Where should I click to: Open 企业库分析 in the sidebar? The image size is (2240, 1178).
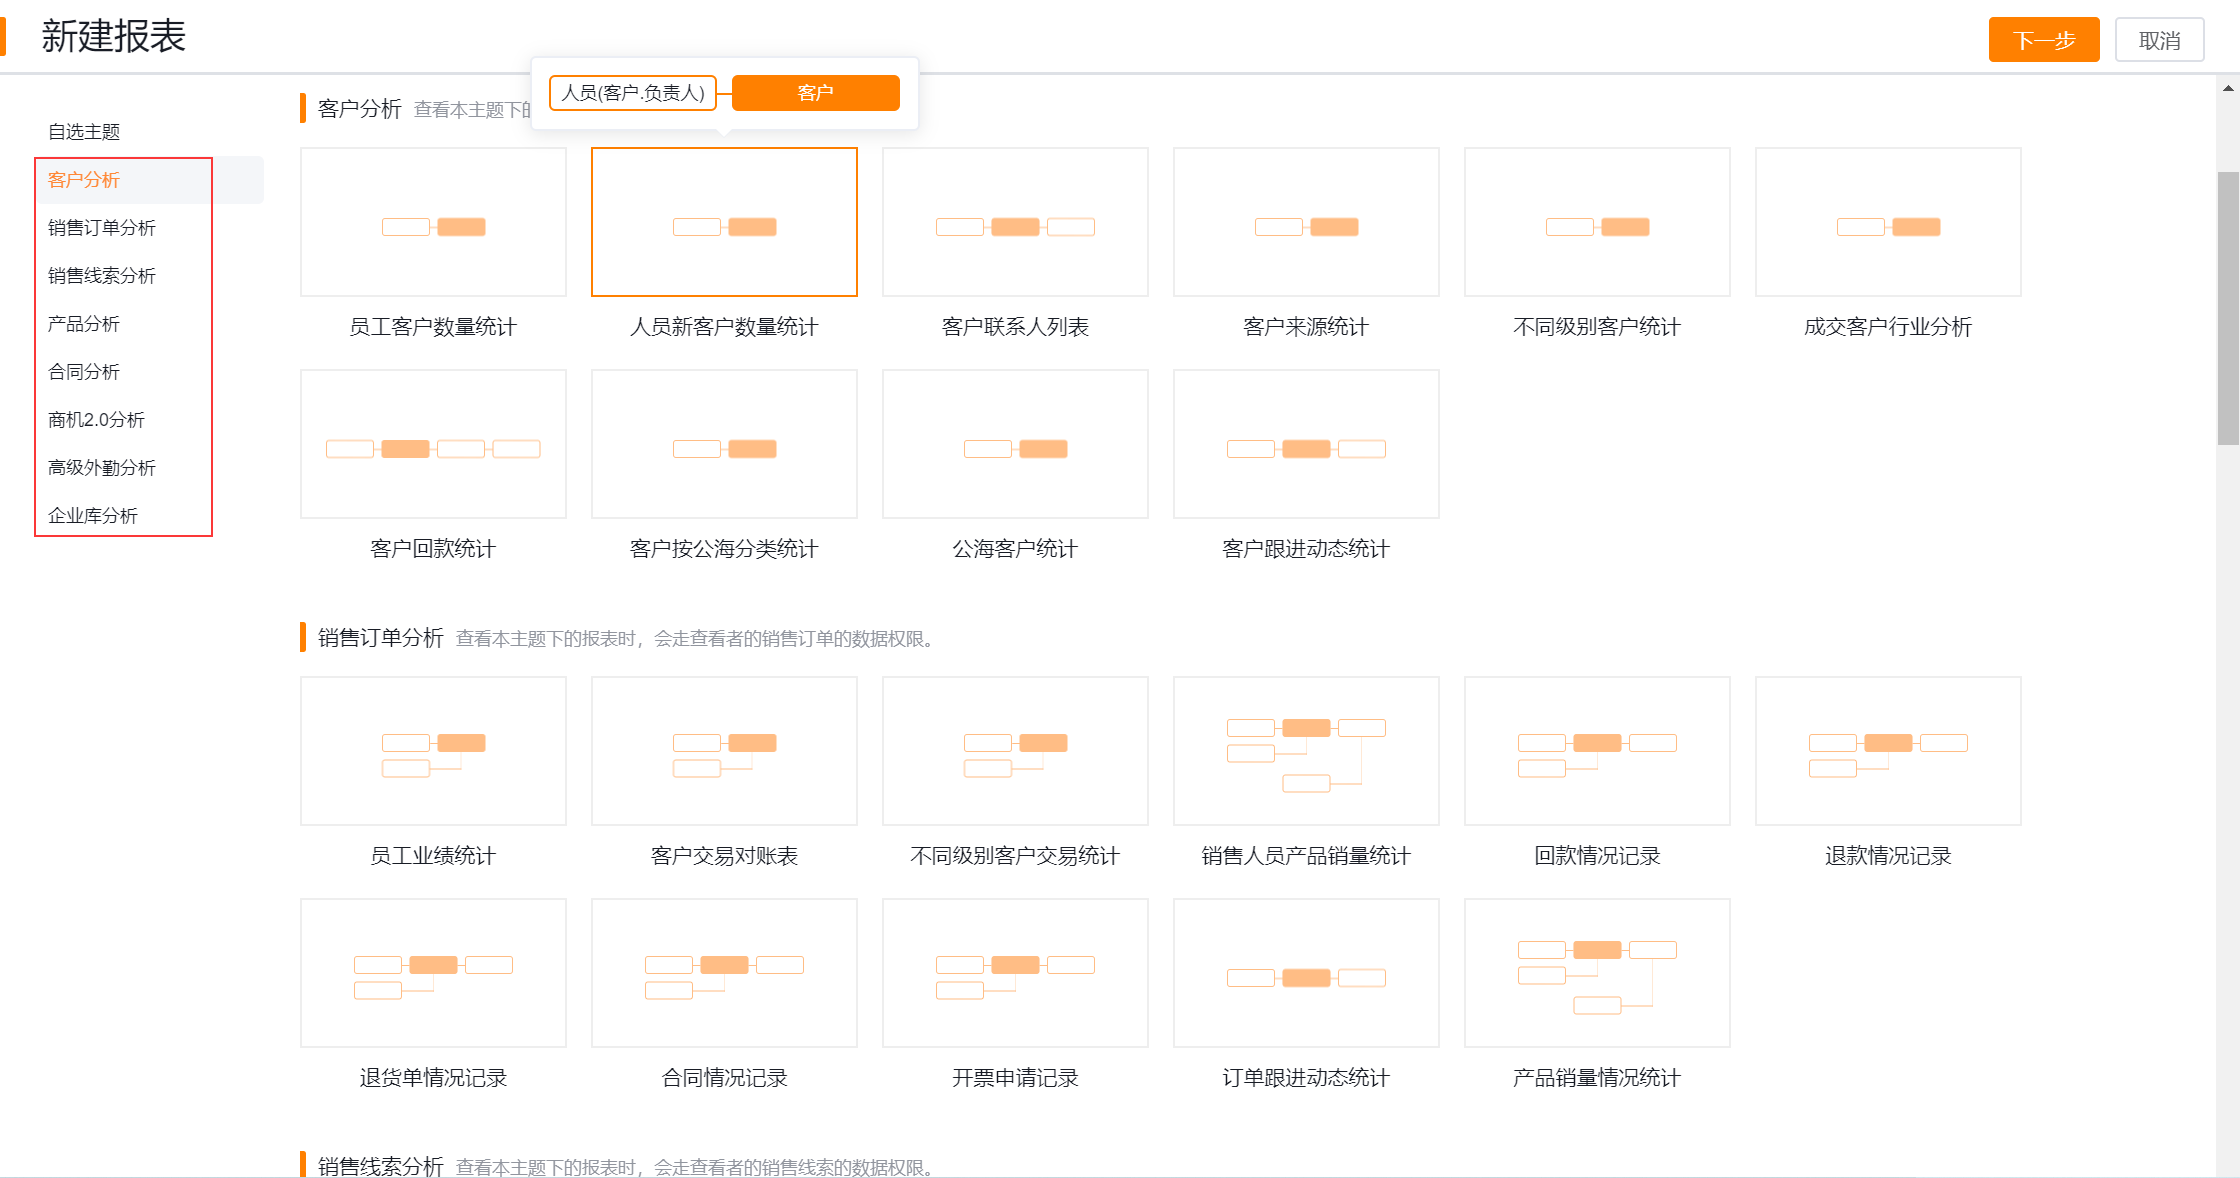[x=93, y=516]
